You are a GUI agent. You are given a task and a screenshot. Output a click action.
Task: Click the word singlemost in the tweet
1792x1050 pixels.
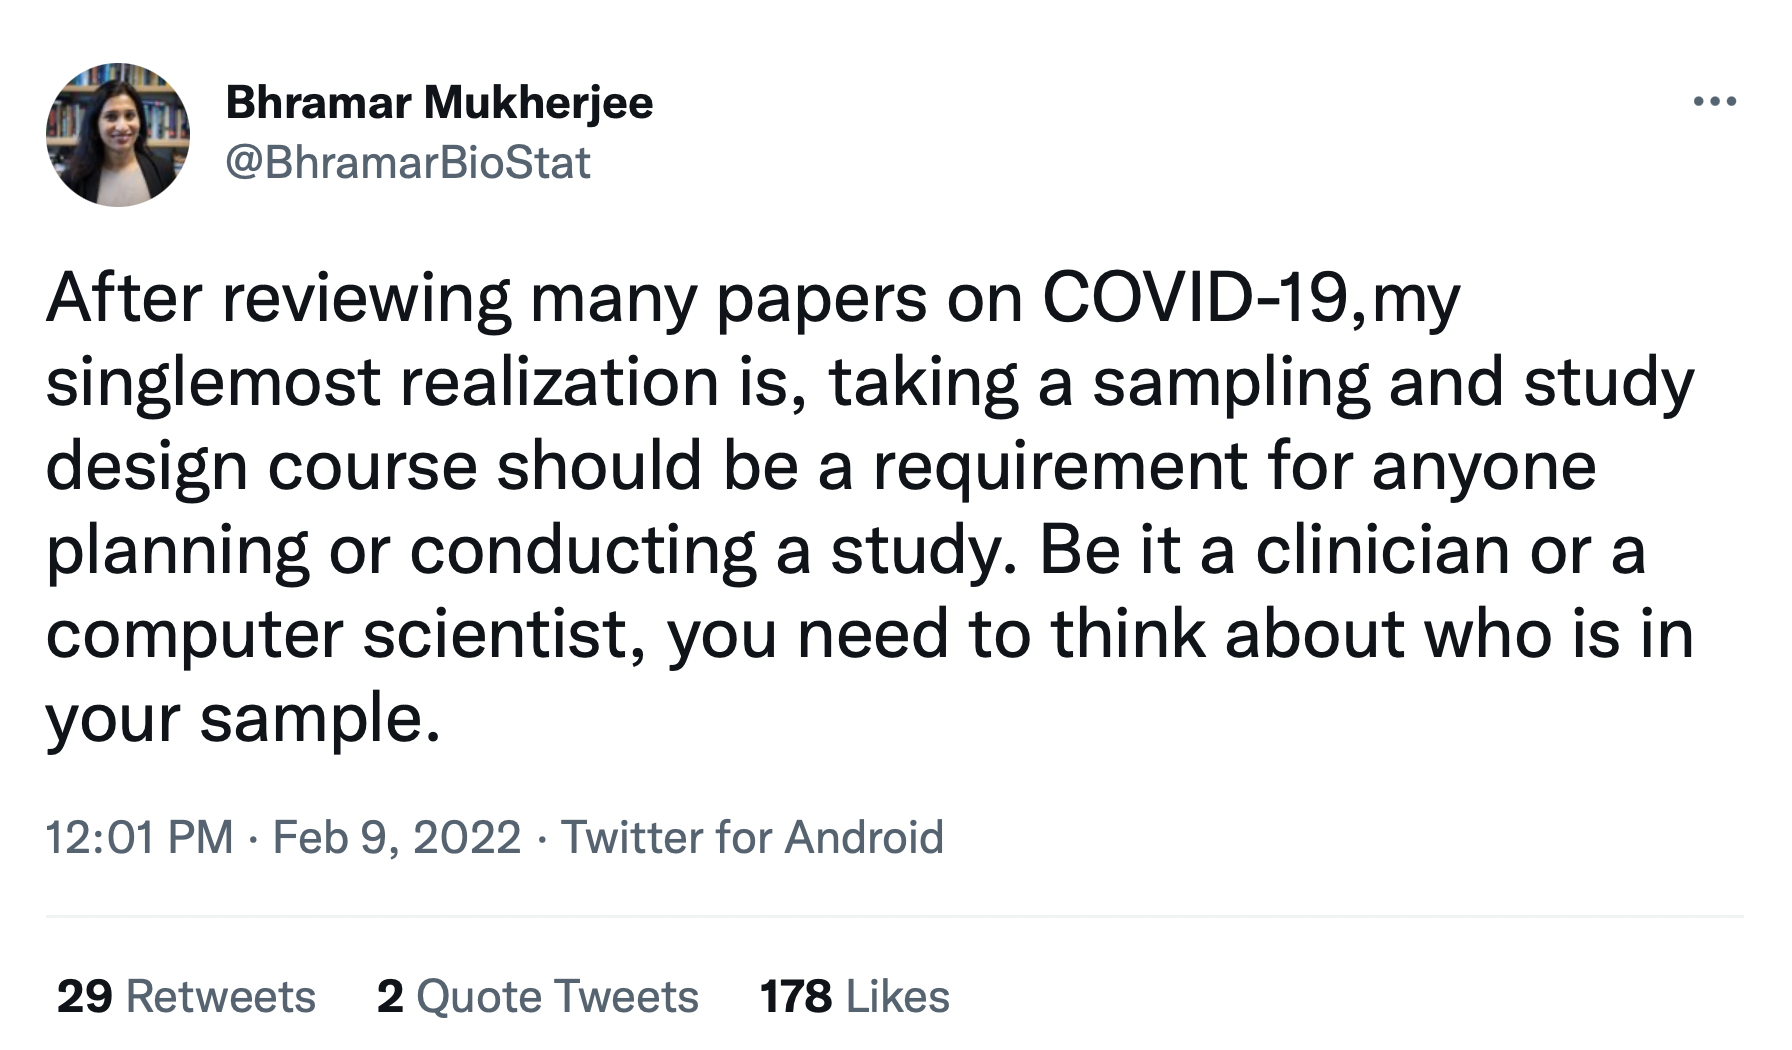(x=213, y=382)
